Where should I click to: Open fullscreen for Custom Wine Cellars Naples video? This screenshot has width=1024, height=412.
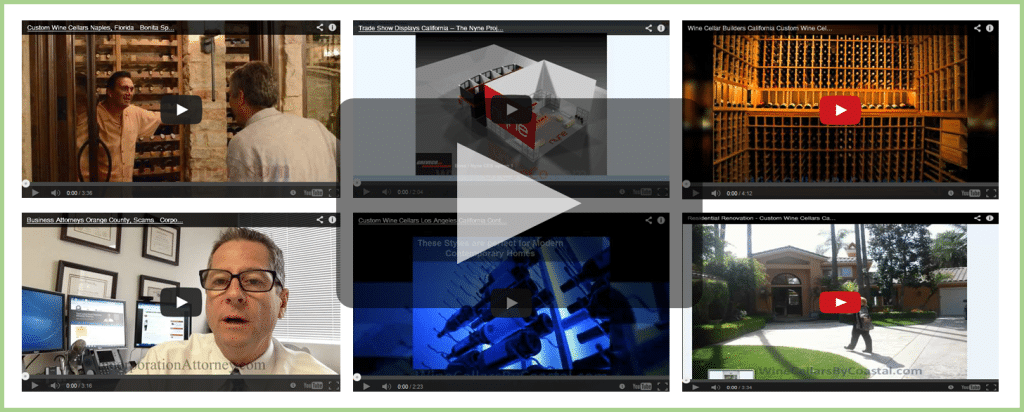pos(333,193)
